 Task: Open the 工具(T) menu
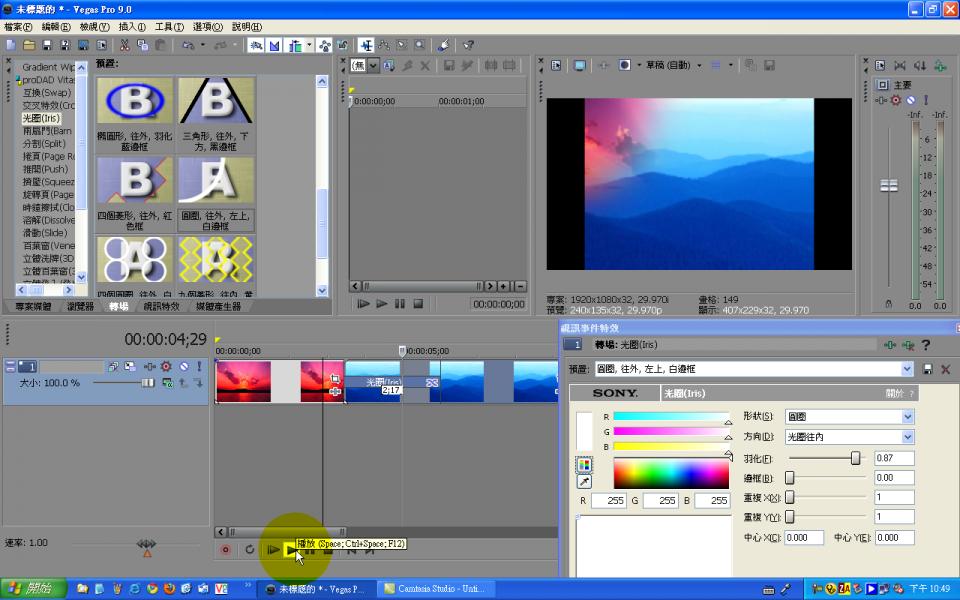coord(169,27)
